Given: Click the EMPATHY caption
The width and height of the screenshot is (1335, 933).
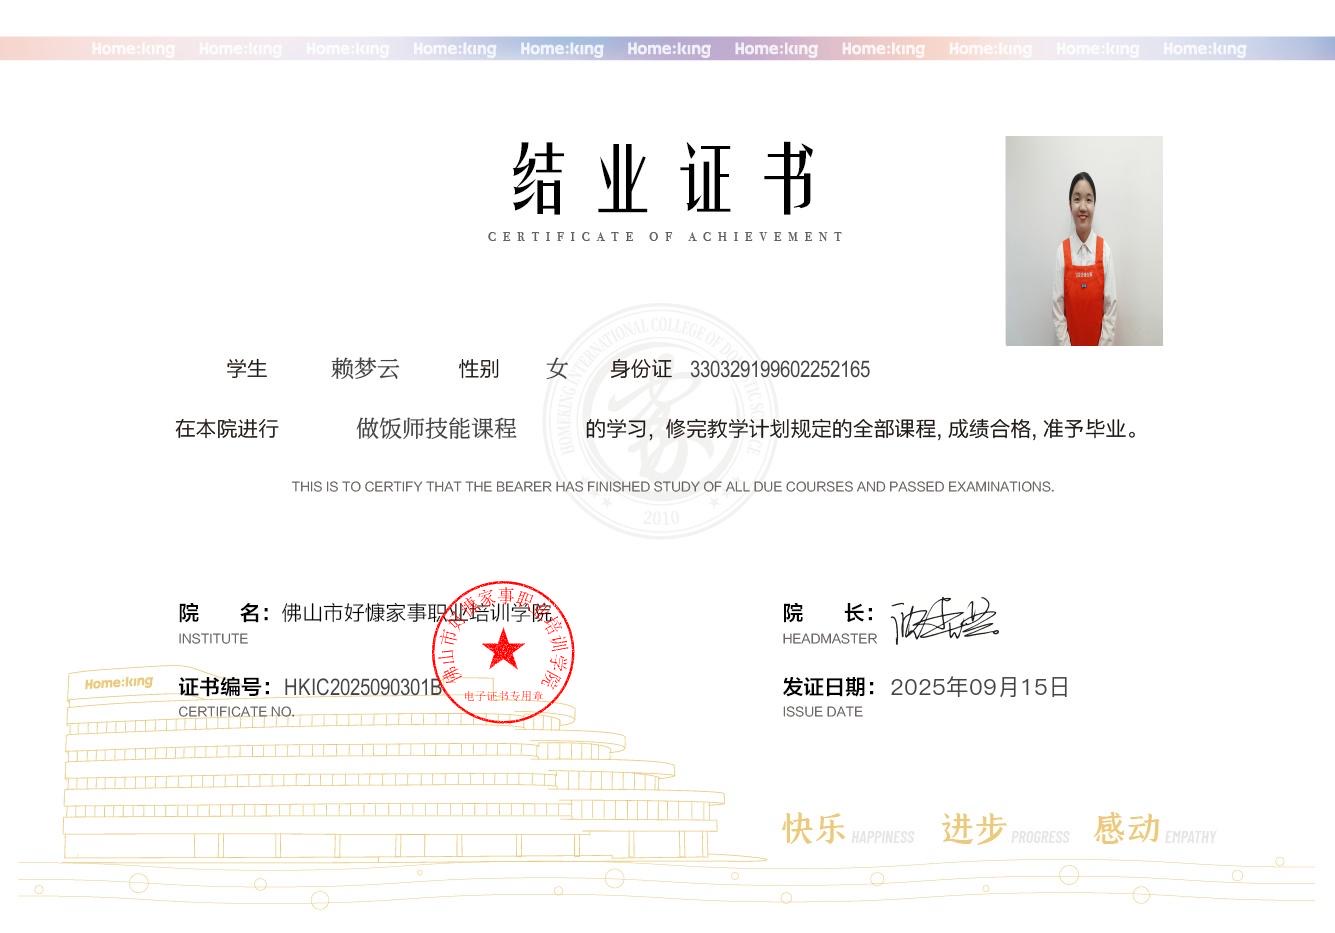Looking at the screenshot, I should (1191, 837).
